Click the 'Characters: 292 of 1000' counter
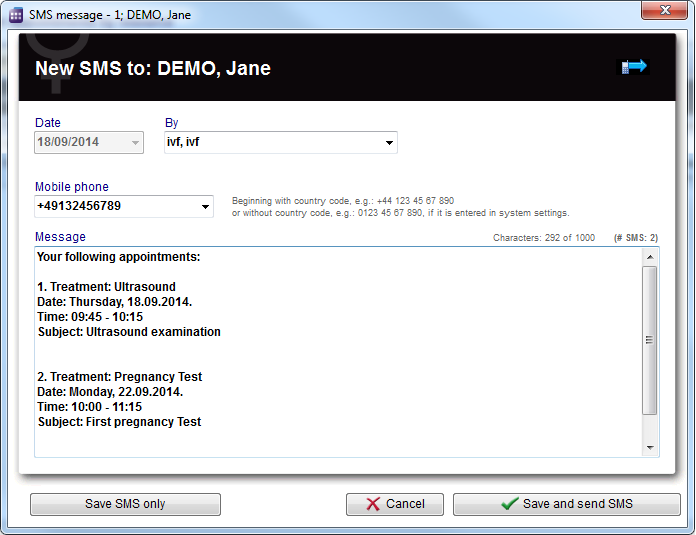This screenshot has width=696, height=535. pyautogui.click(x=544, y=238)
